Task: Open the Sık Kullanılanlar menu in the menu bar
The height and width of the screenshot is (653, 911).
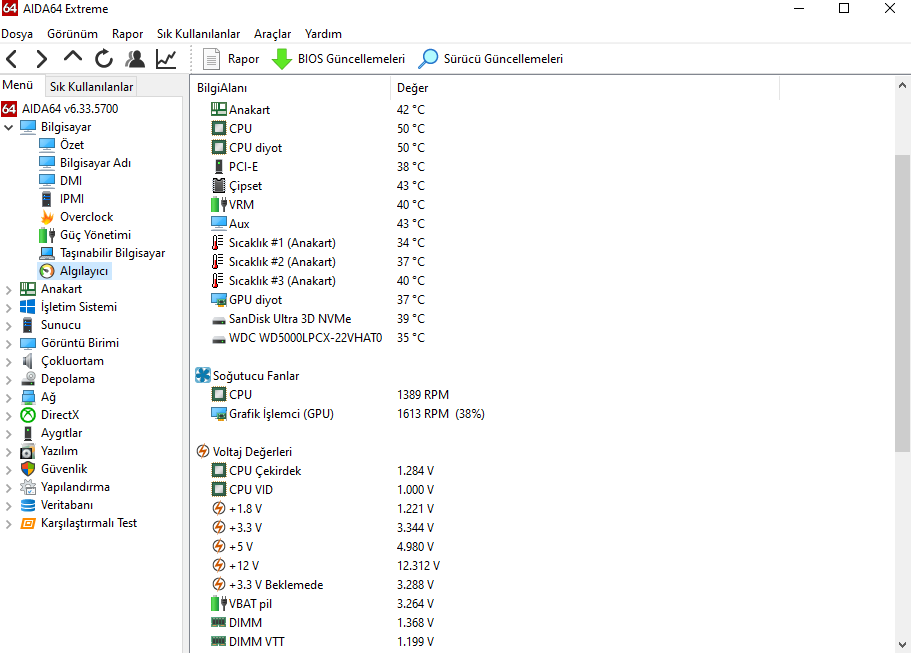Action: (198, 34)
